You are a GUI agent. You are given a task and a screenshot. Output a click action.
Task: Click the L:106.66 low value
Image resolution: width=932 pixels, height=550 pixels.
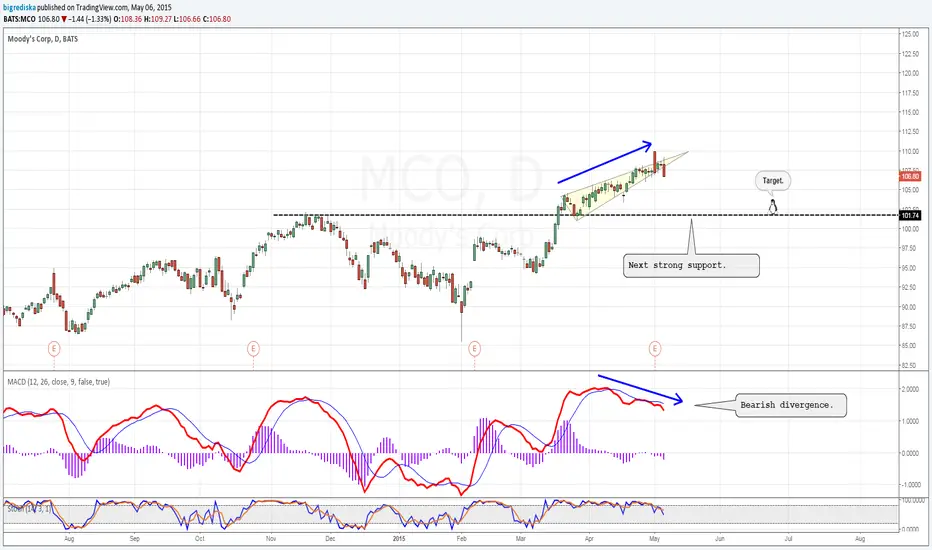[x=187, y=19]
